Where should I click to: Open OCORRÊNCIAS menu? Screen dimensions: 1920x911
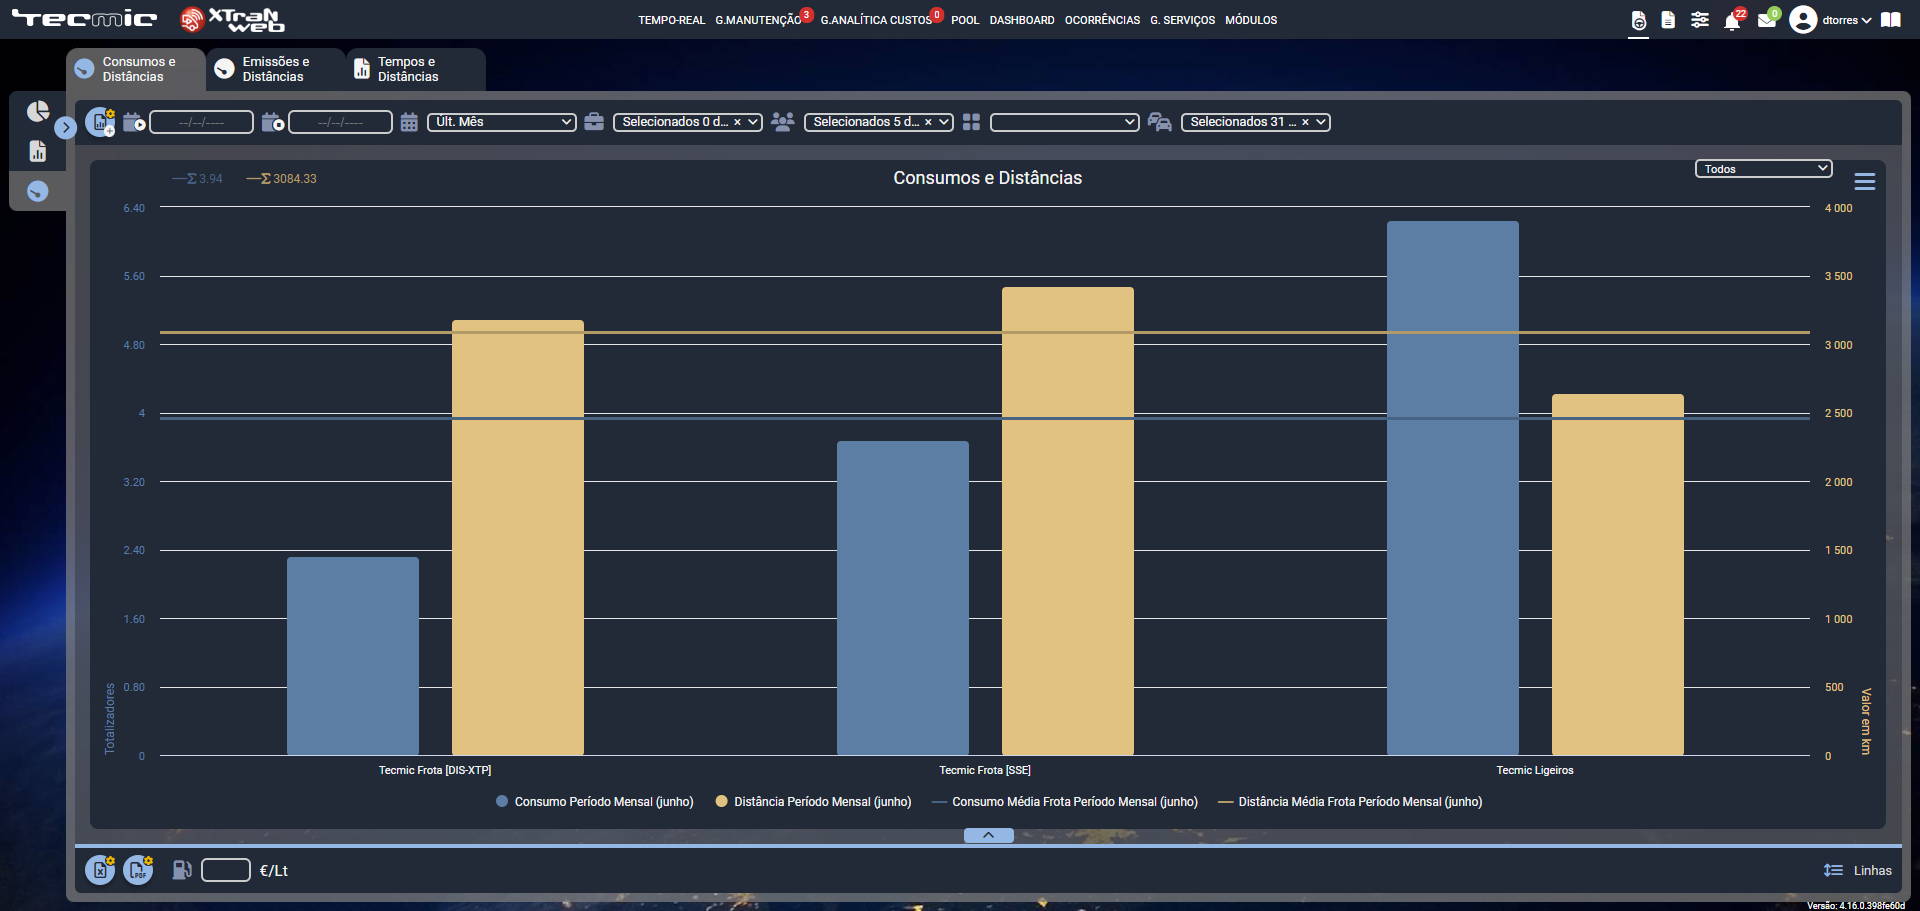[x=1102, y=20]
